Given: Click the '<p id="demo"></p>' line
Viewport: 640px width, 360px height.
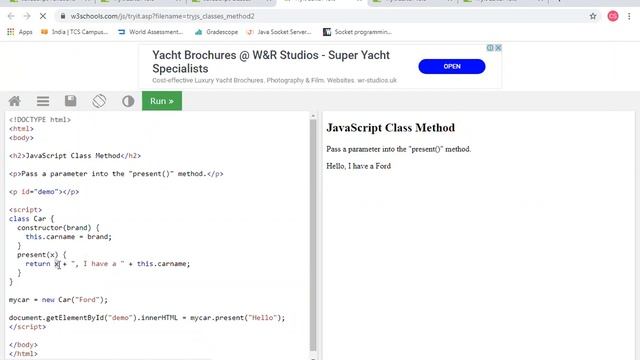Looking at the screenshot, I should click(44, 191).
